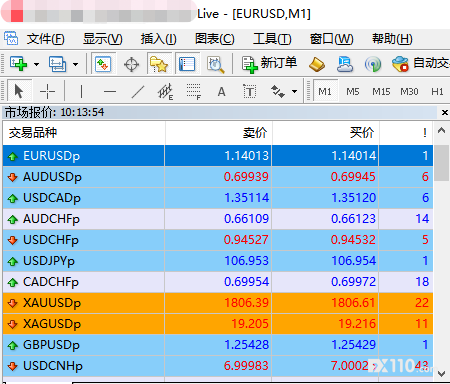The image size is (450, 384).
Task: Select the AUDUSDp symbol
Action: coord(52,177)
